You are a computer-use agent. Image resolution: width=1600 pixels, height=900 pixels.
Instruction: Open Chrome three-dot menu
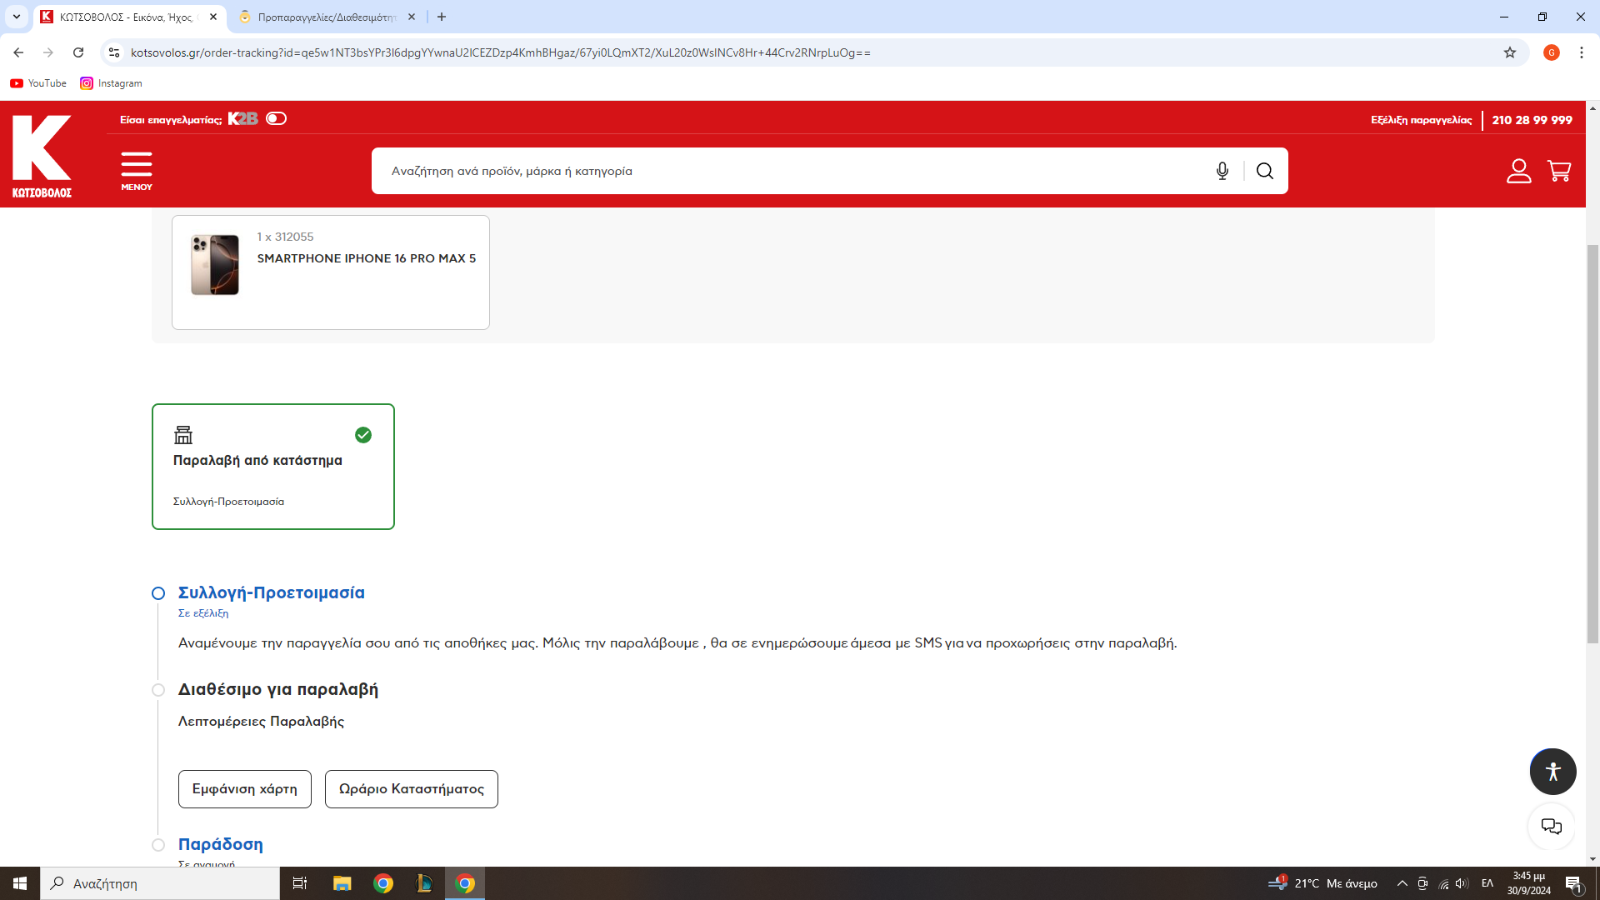click(1581, 52)
